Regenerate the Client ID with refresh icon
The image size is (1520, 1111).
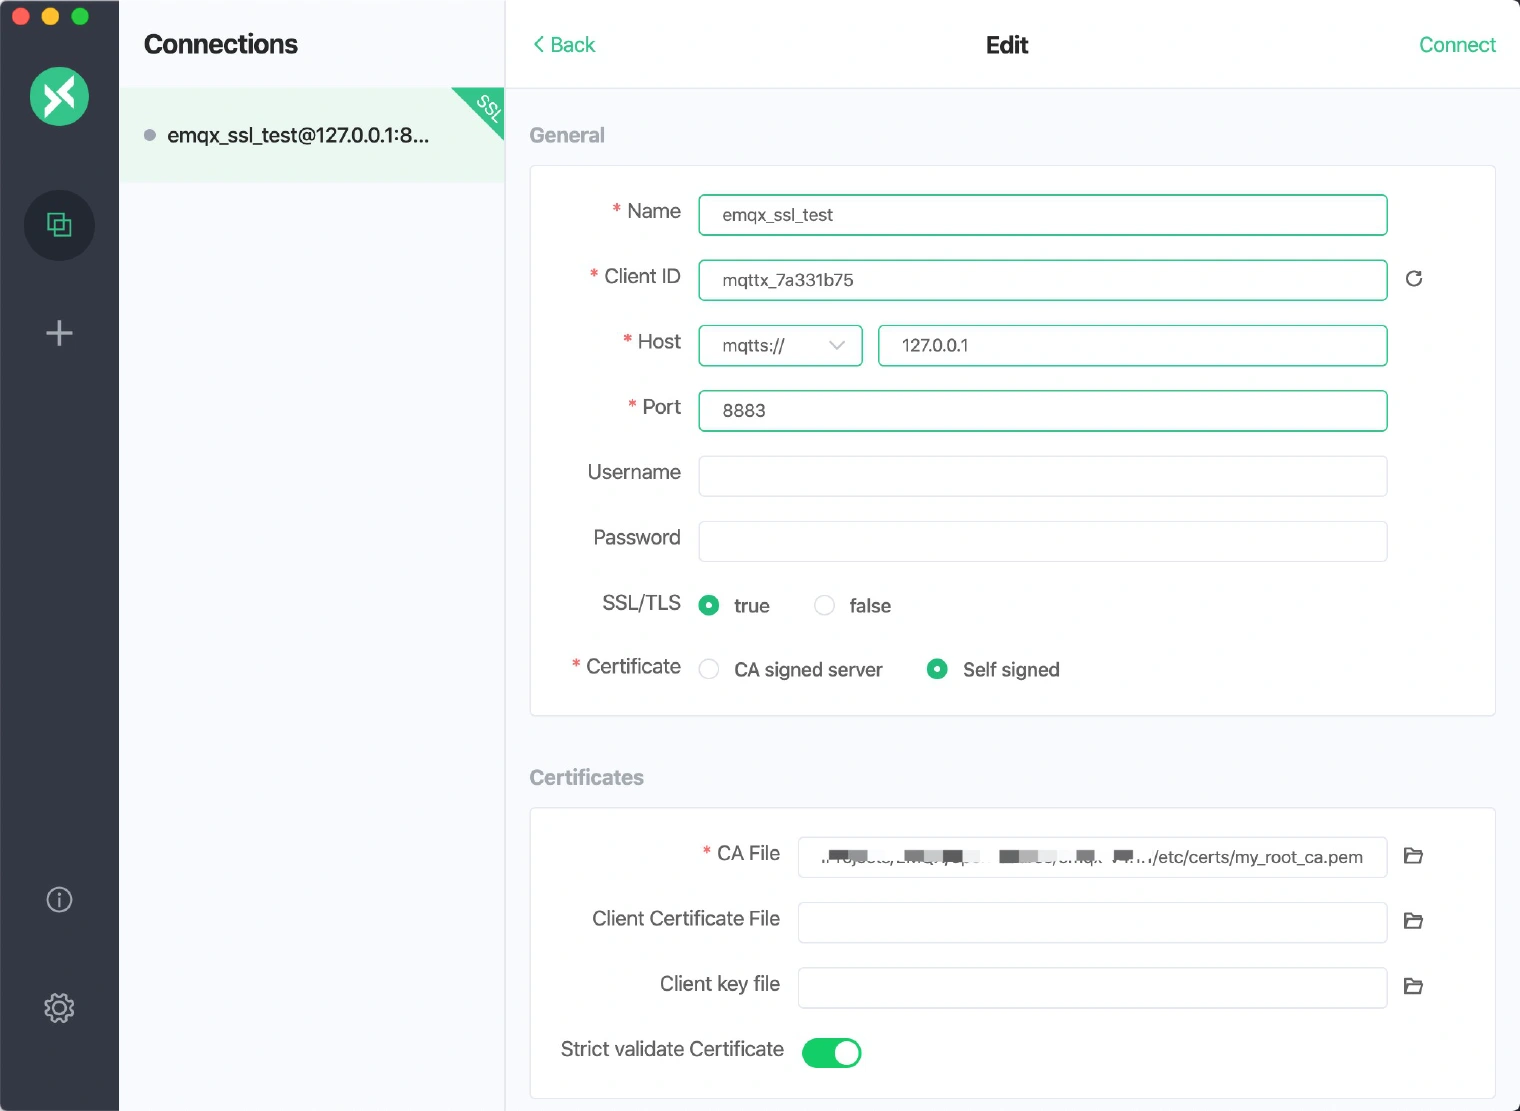click(1413, 279)
